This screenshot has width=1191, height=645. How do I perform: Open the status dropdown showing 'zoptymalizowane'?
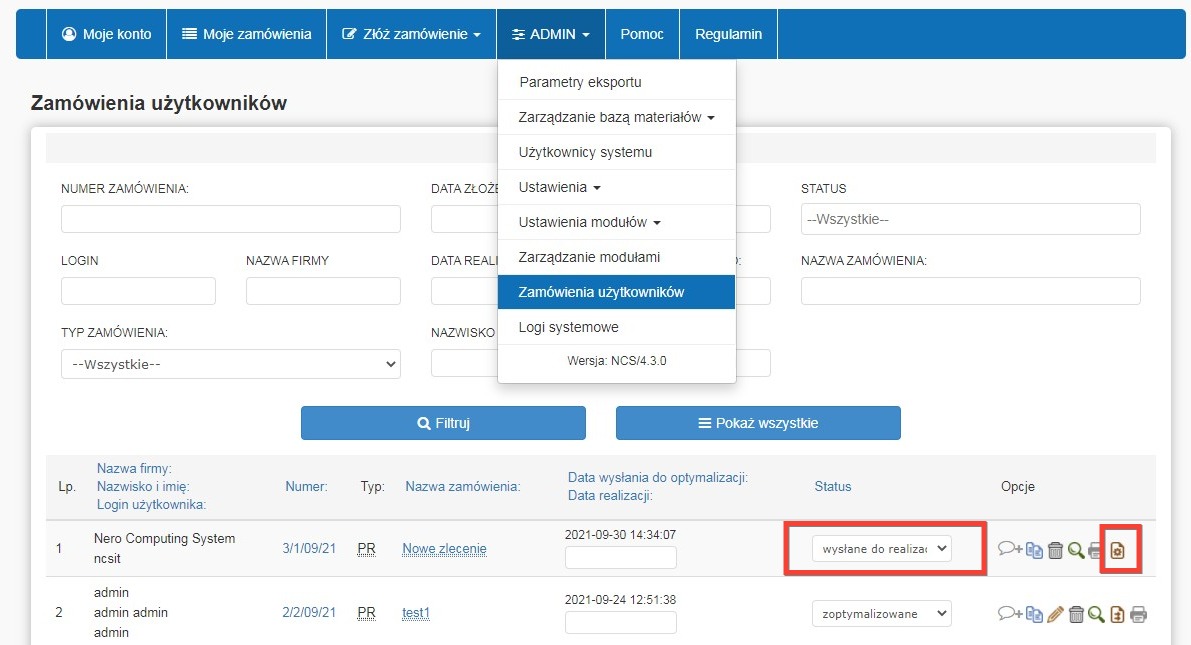(x=881, y=613)
